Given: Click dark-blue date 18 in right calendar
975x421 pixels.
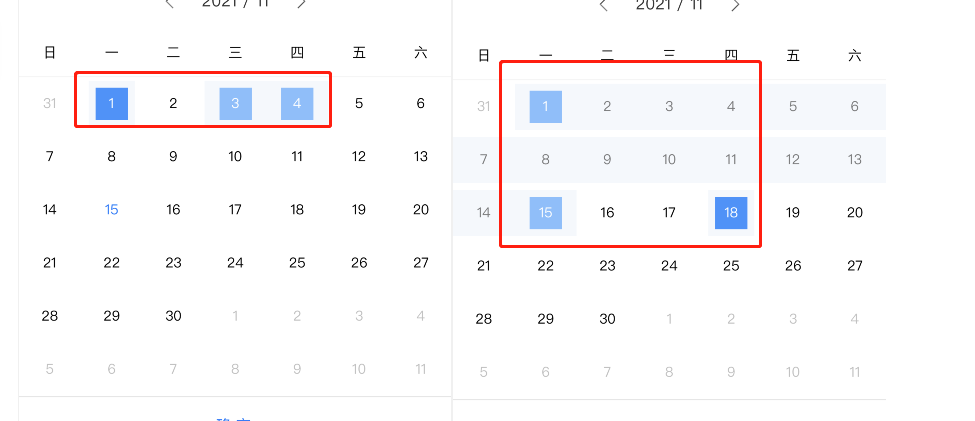Looking at the screenshot, I should pos(731,212).
